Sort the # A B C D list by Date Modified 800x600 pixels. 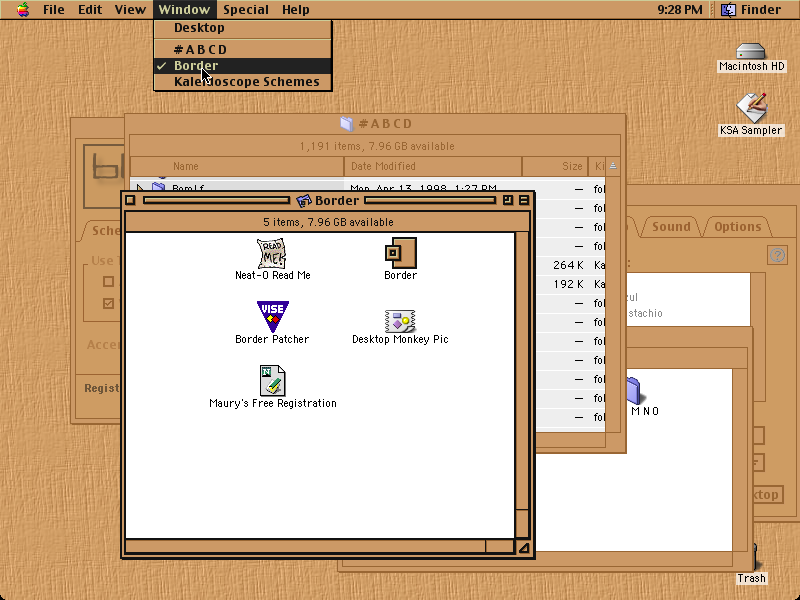pos(433,166)
